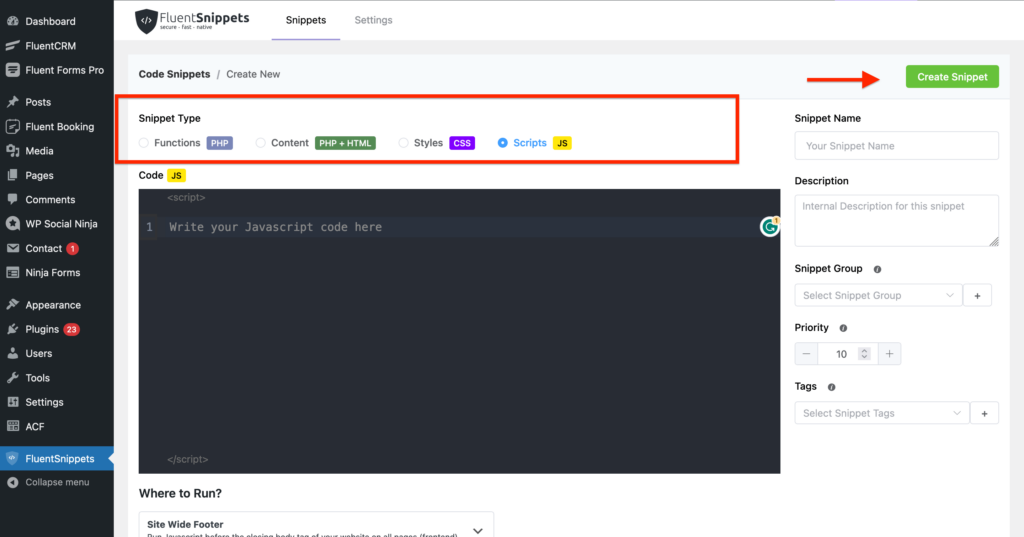Click the Create Snippet button

pos(952,76)
